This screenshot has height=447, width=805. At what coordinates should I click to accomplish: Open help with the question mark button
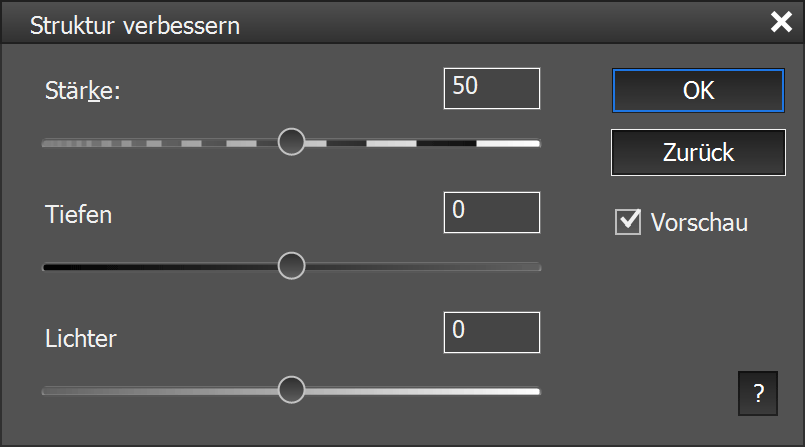click(758, 393)
